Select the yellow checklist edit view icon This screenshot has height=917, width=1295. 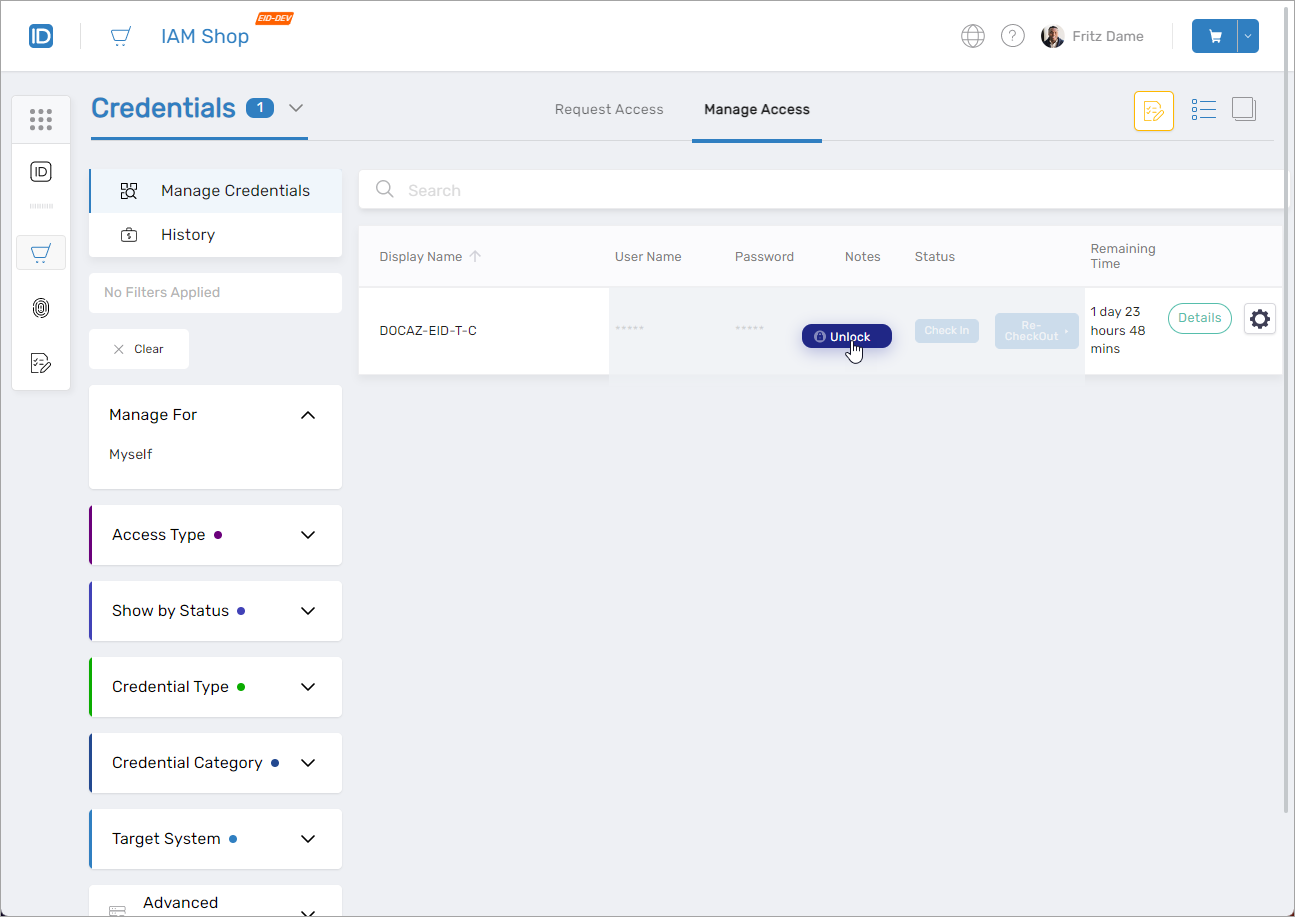click(x=1153, y=111)
